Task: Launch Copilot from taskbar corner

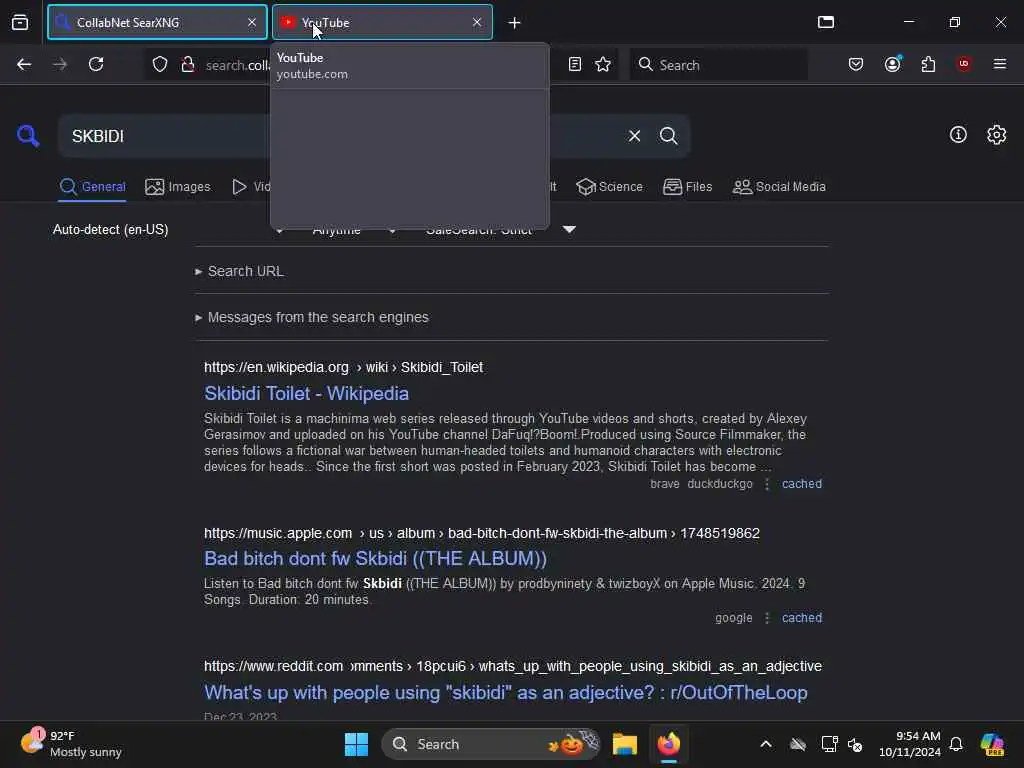Action: click(x=992, y=744)
